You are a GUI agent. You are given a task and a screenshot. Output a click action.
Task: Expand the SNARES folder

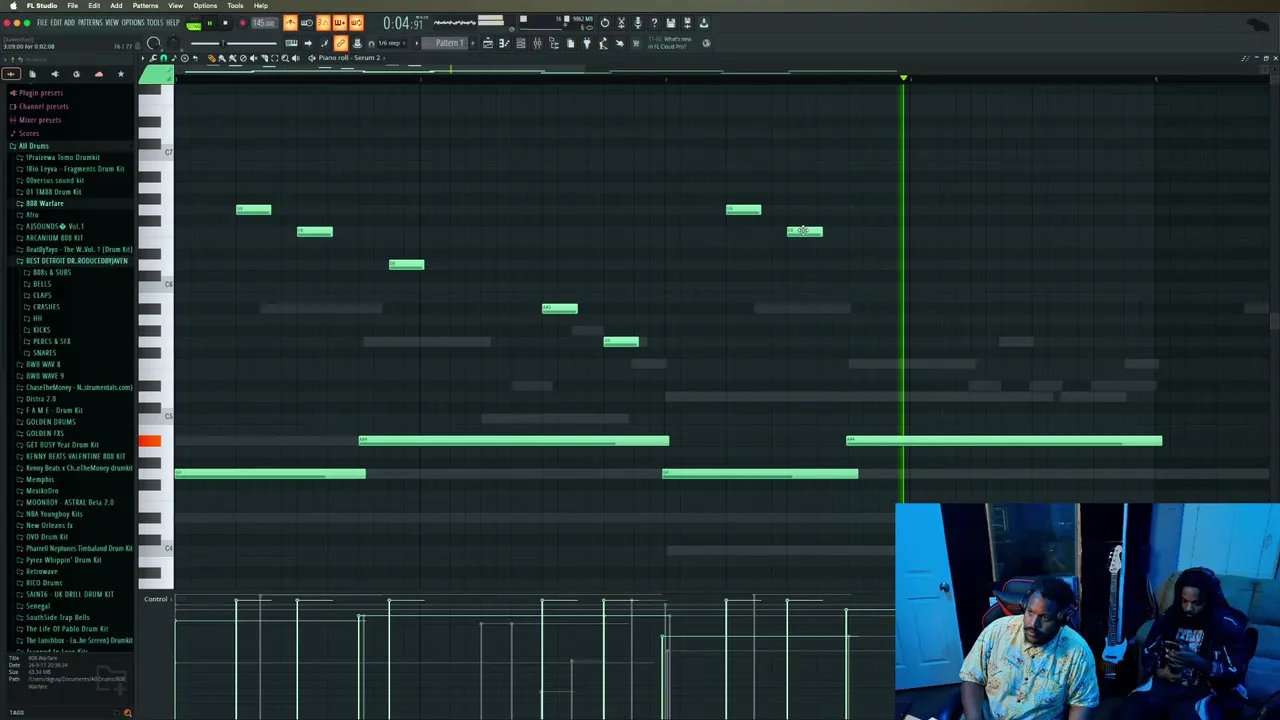click(44, 353)
